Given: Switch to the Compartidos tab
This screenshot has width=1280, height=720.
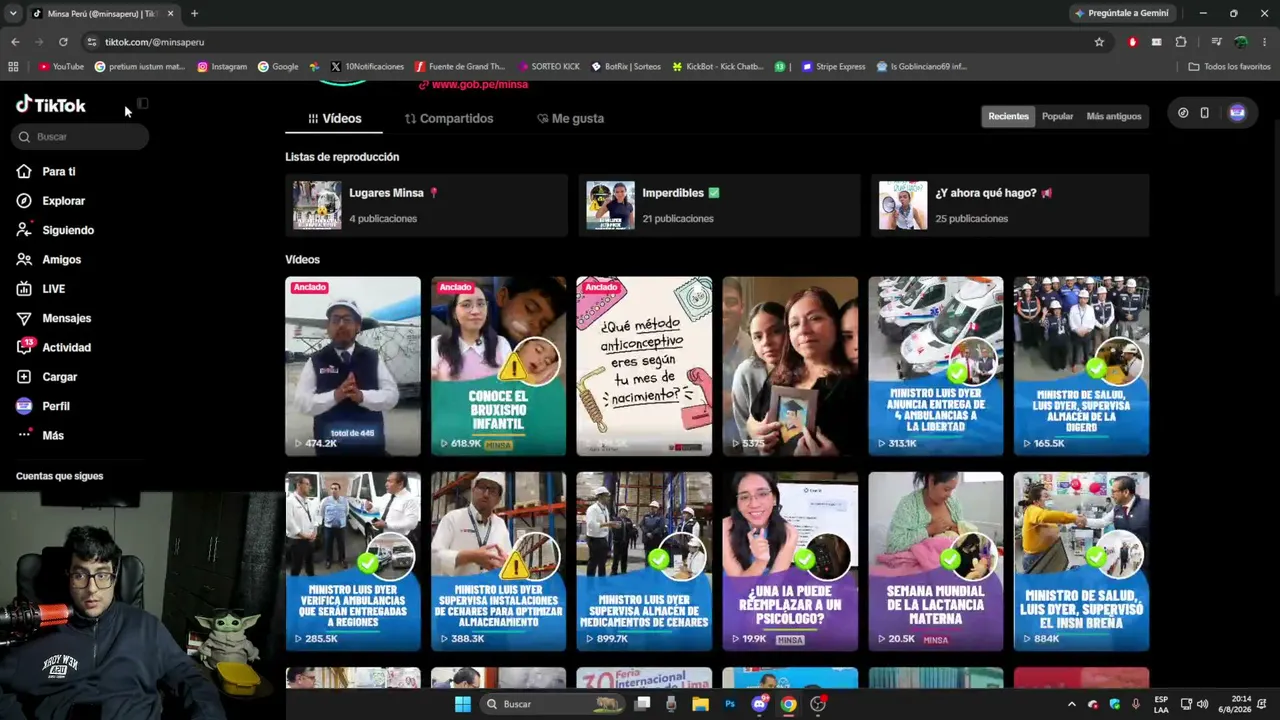Looking at the screenshot, I should [449, 118].
